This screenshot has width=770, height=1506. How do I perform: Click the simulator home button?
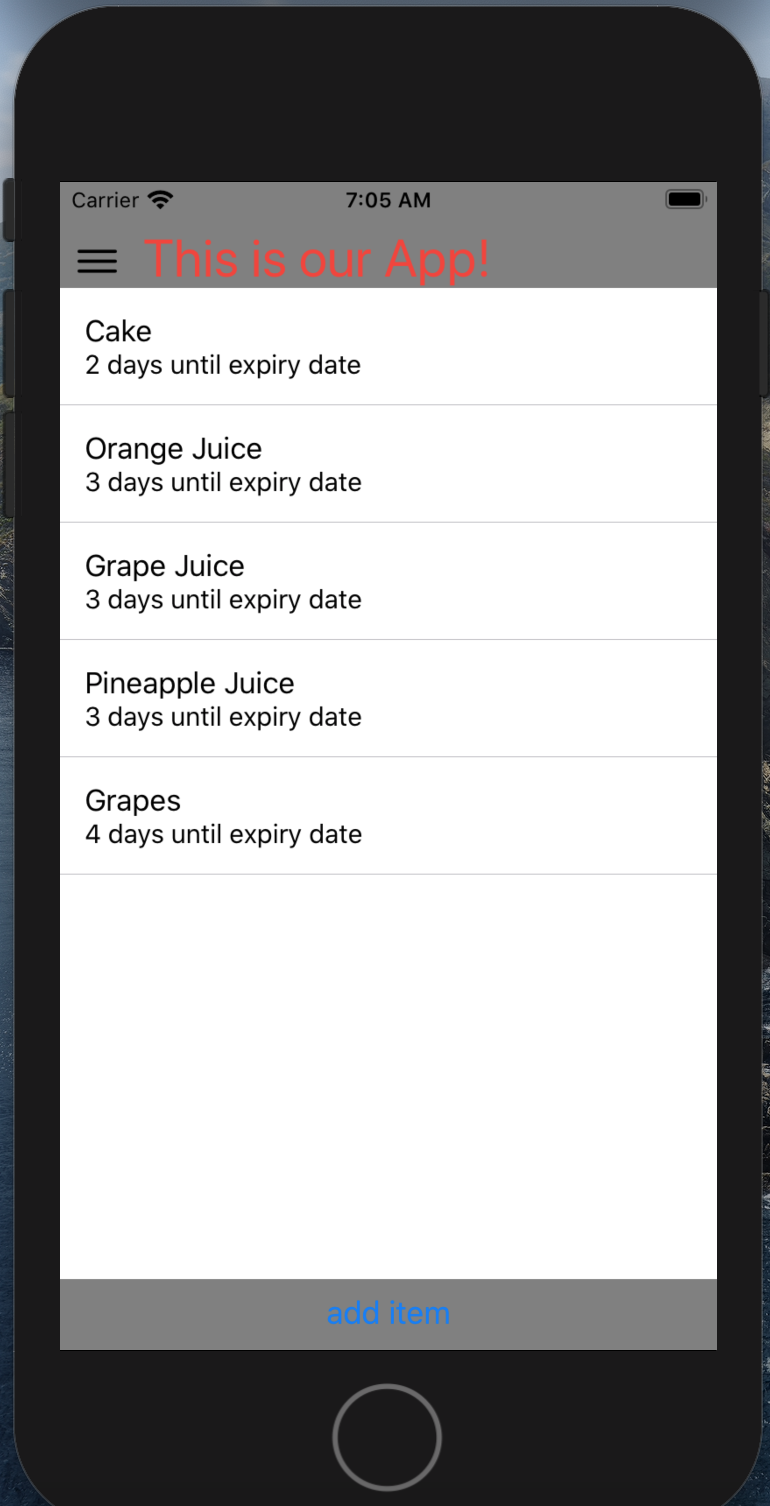[x=387, y=1438]
